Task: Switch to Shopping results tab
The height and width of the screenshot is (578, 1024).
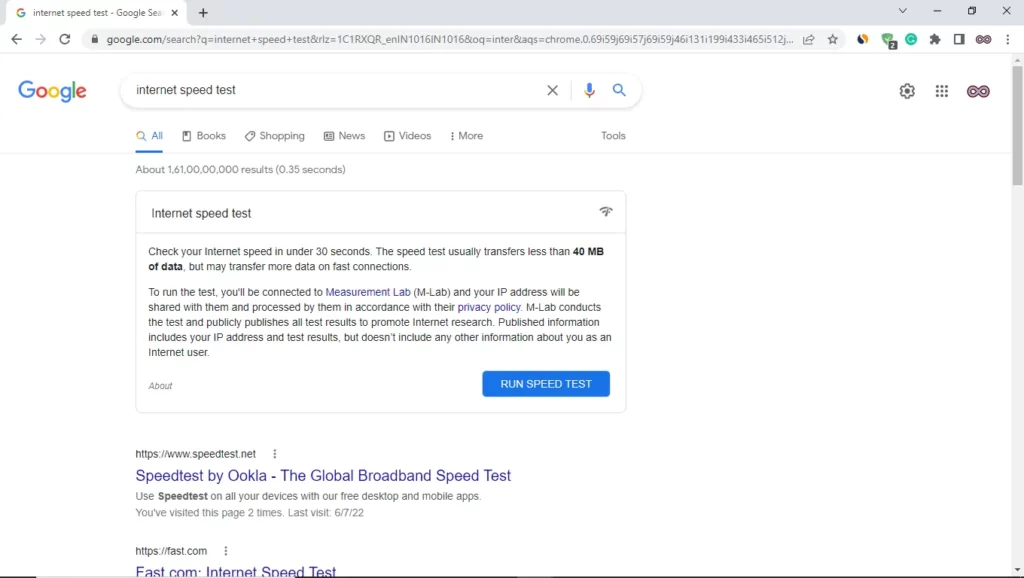Action: 274,136
